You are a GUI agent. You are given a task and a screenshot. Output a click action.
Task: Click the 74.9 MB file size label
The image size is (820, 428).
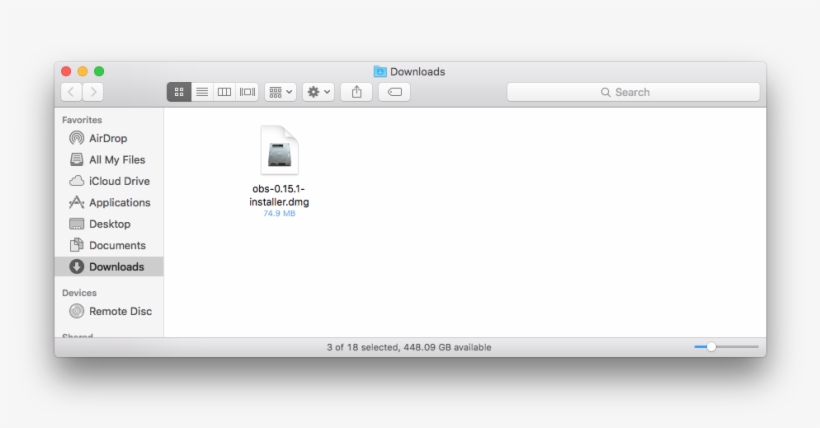[x=279, y=213]
